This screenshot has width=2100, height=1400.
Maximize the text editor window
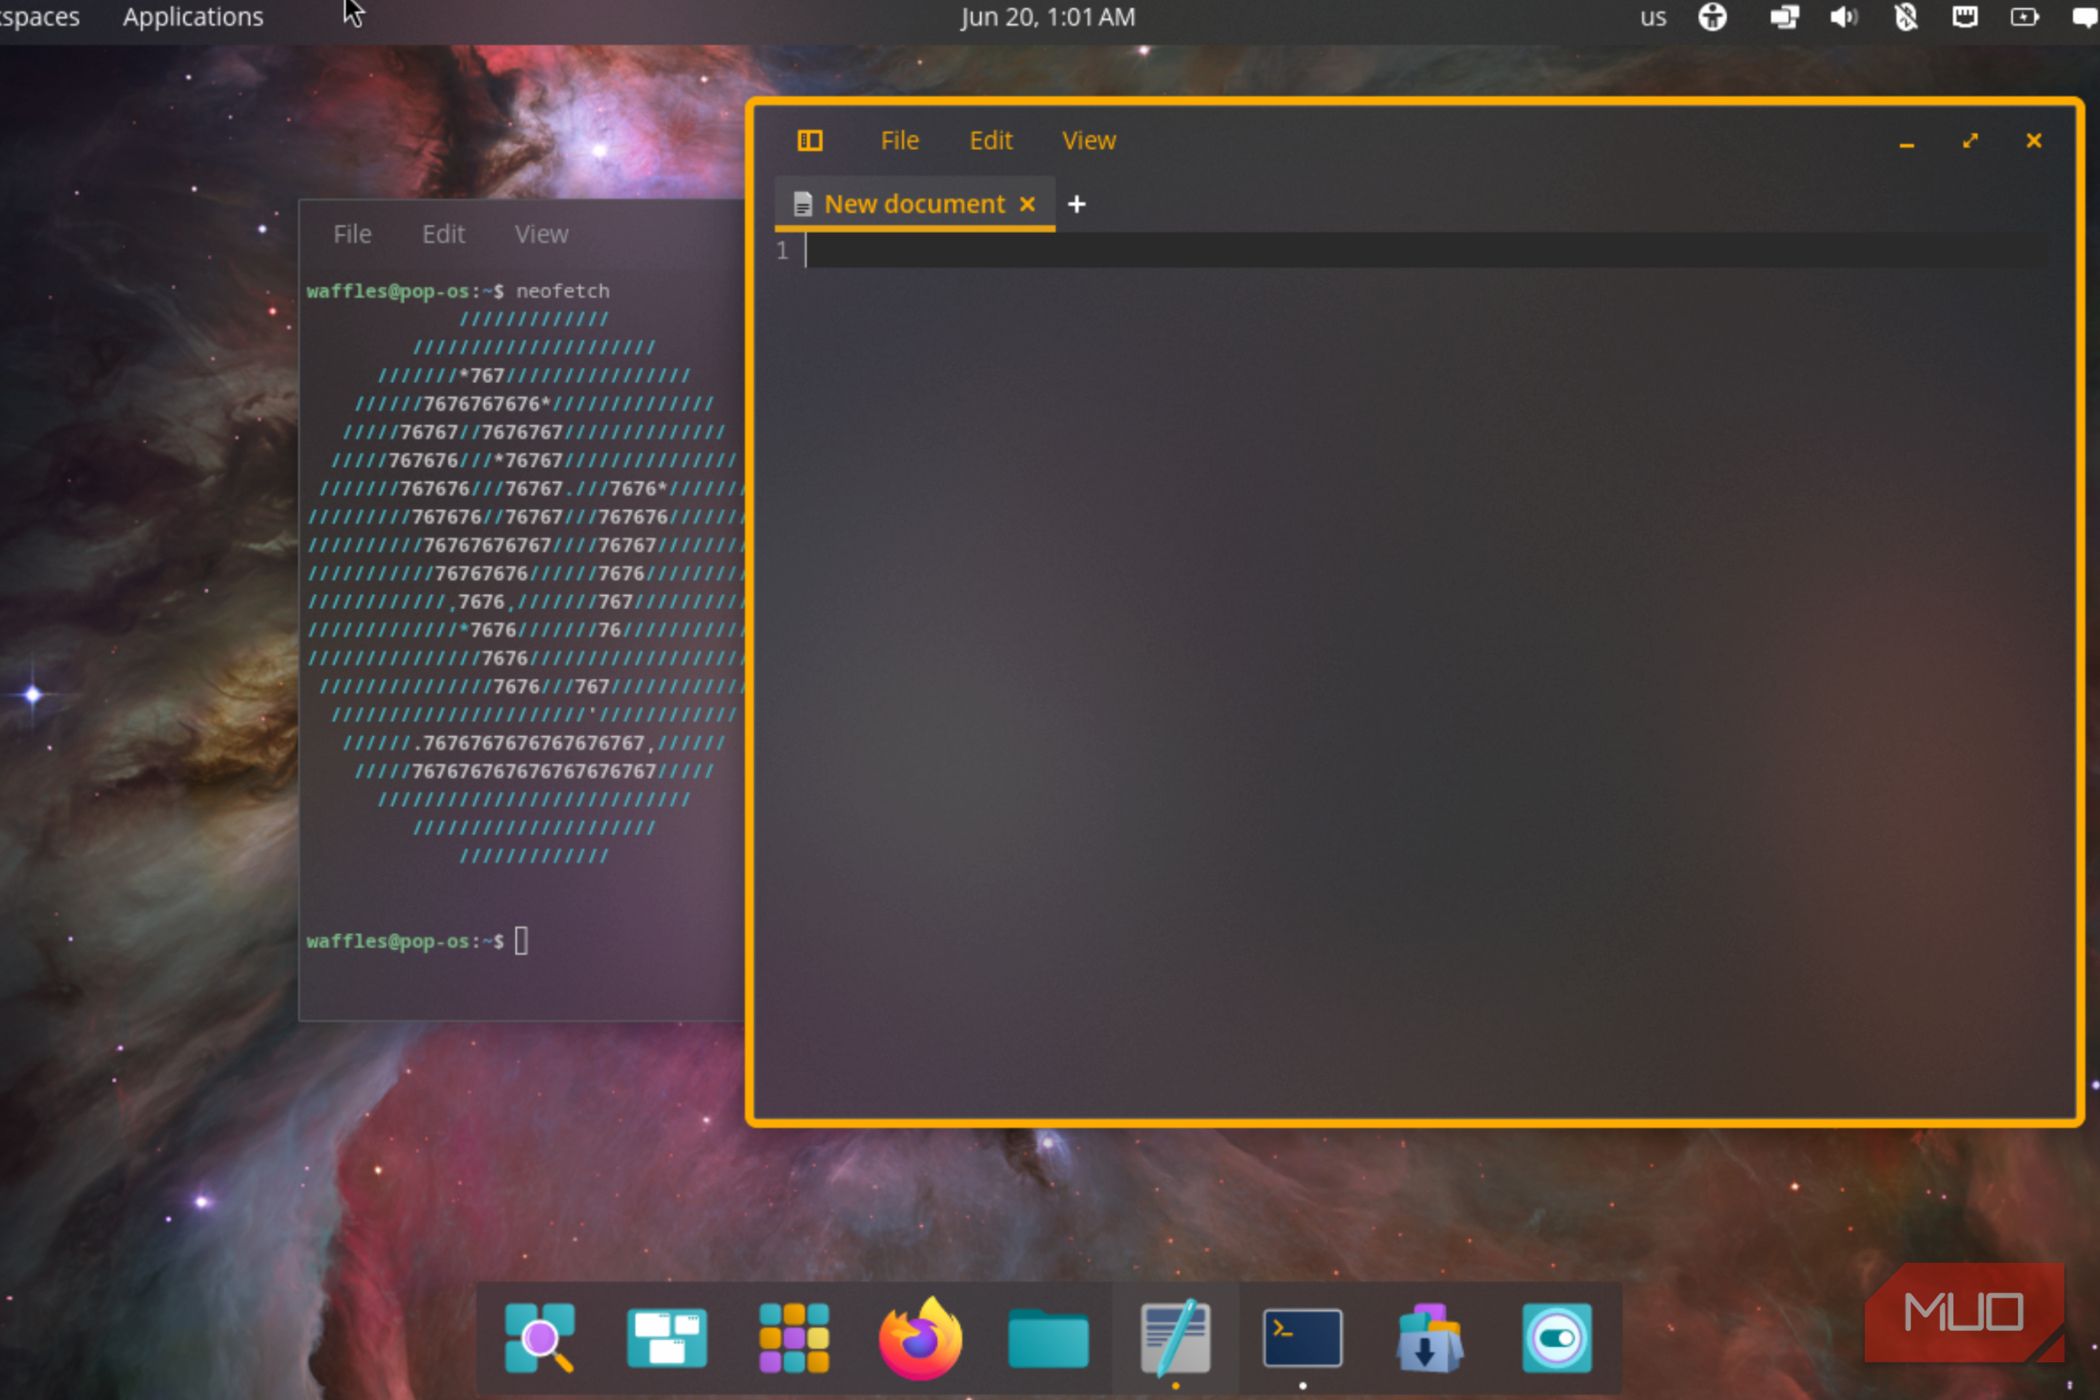(1970, 141)
